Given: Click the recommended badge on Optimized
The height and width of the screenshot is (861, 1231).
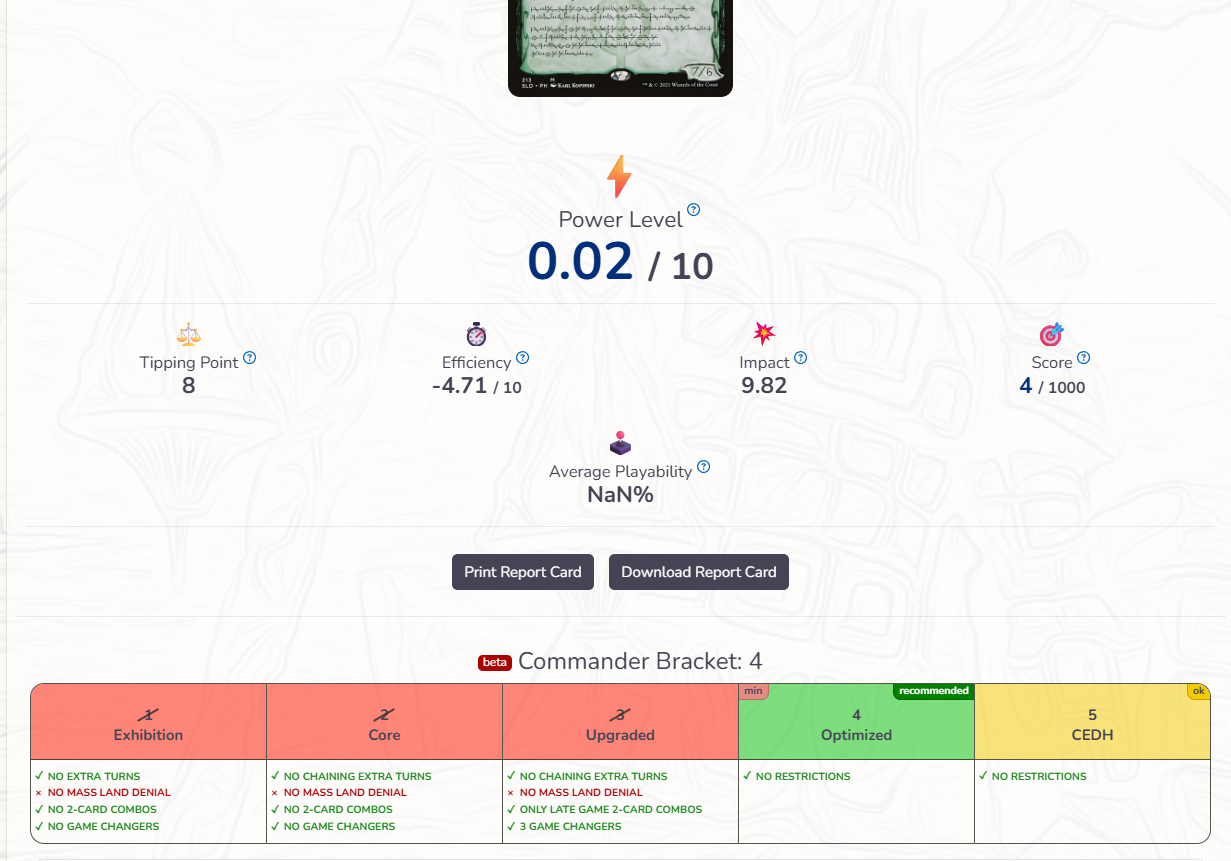Looking at the screenshot, I should click(x=933, y=691).
